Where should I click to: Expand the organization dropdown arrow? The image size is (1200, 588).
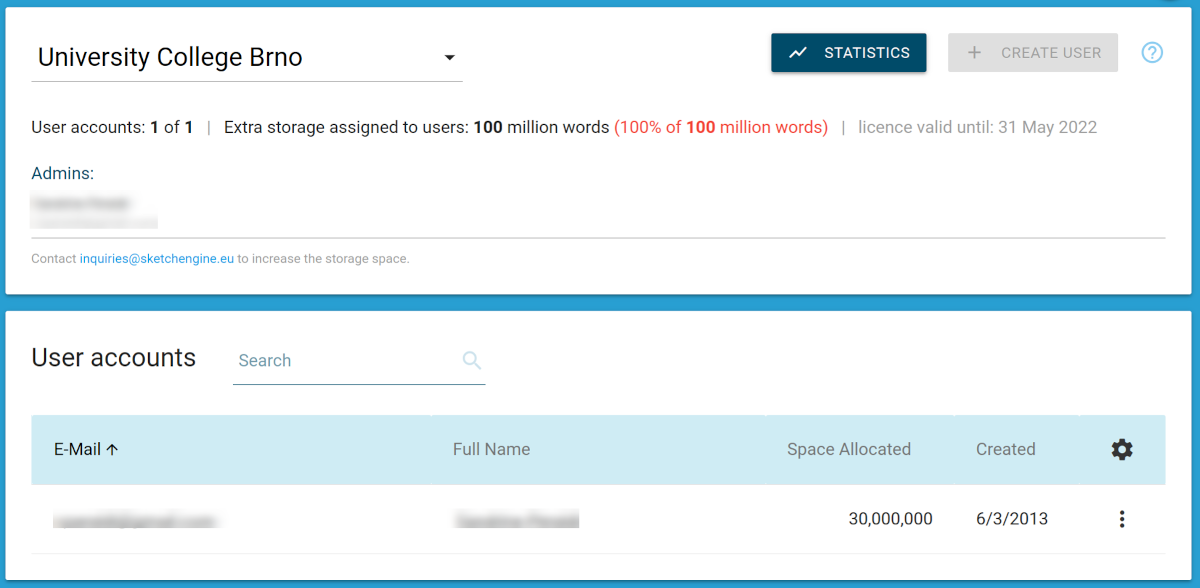click(x=449, y=58)
